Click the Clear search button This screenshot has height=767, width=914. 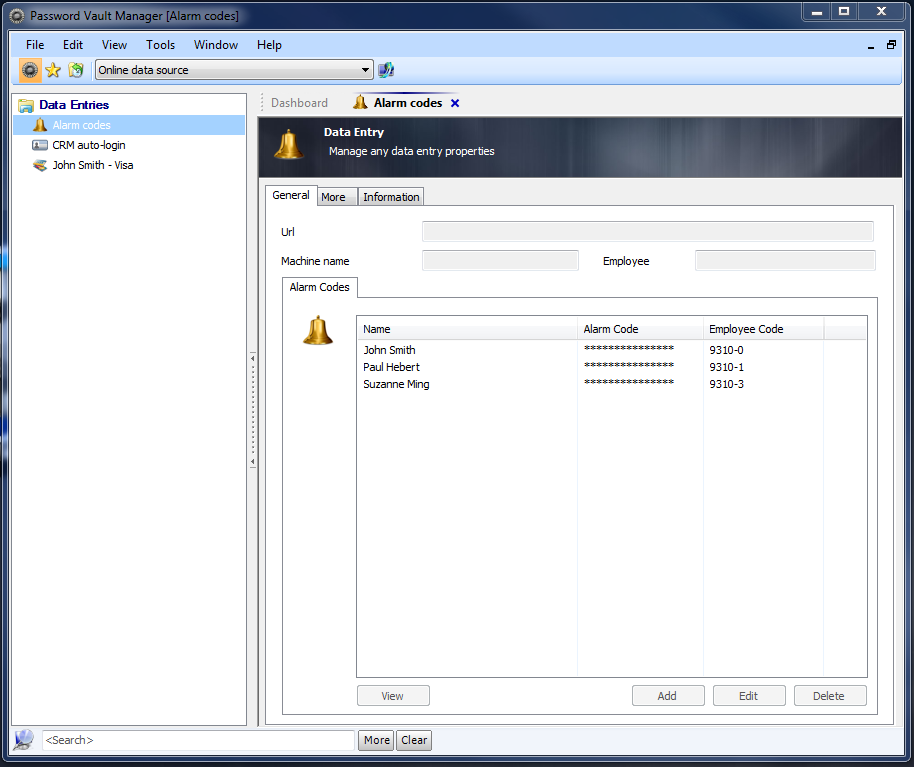pyautogui.click(x=414, y=740)
